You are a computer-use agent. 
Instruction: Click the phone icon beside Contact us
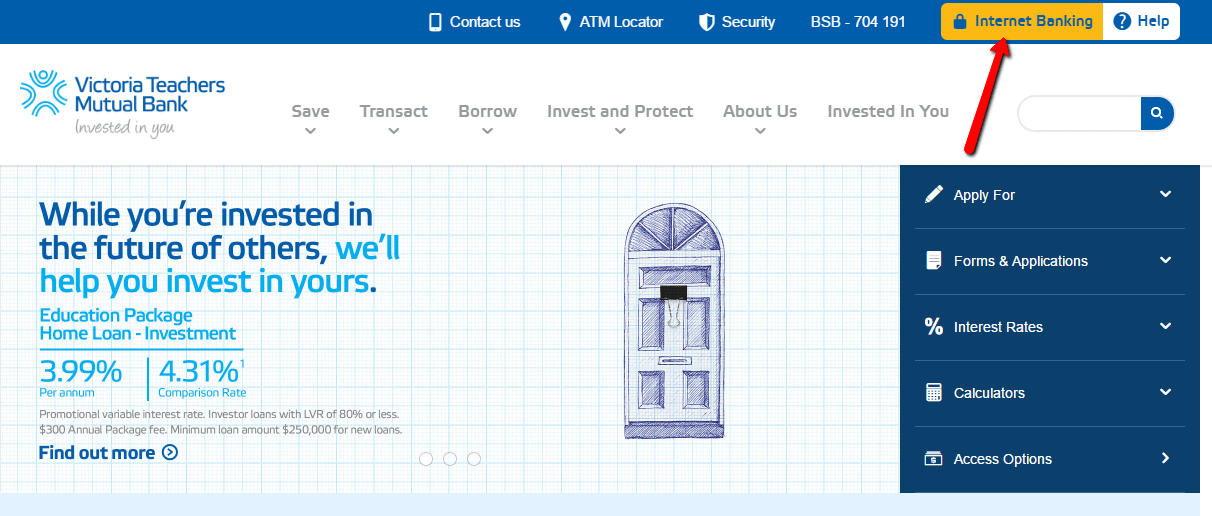(435, 22)
